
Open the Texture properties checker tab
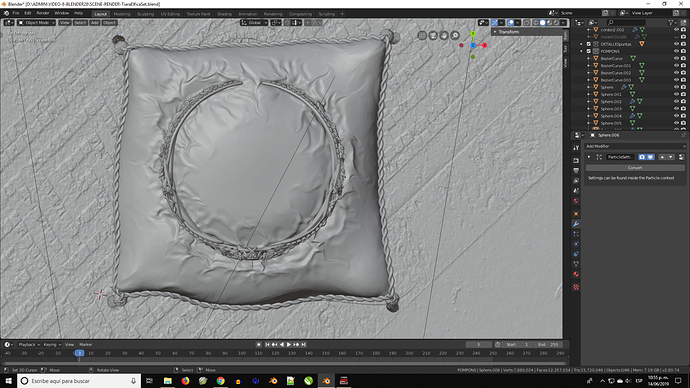[576, 287]
